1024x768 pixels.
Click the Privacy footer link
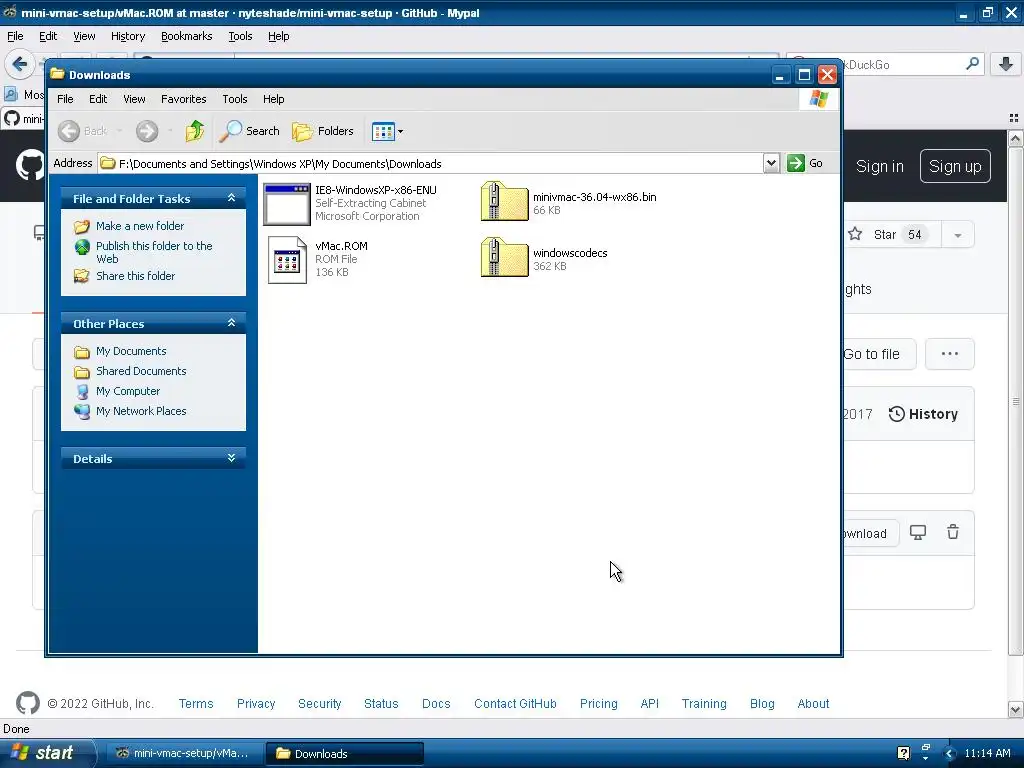coord(256,703)
